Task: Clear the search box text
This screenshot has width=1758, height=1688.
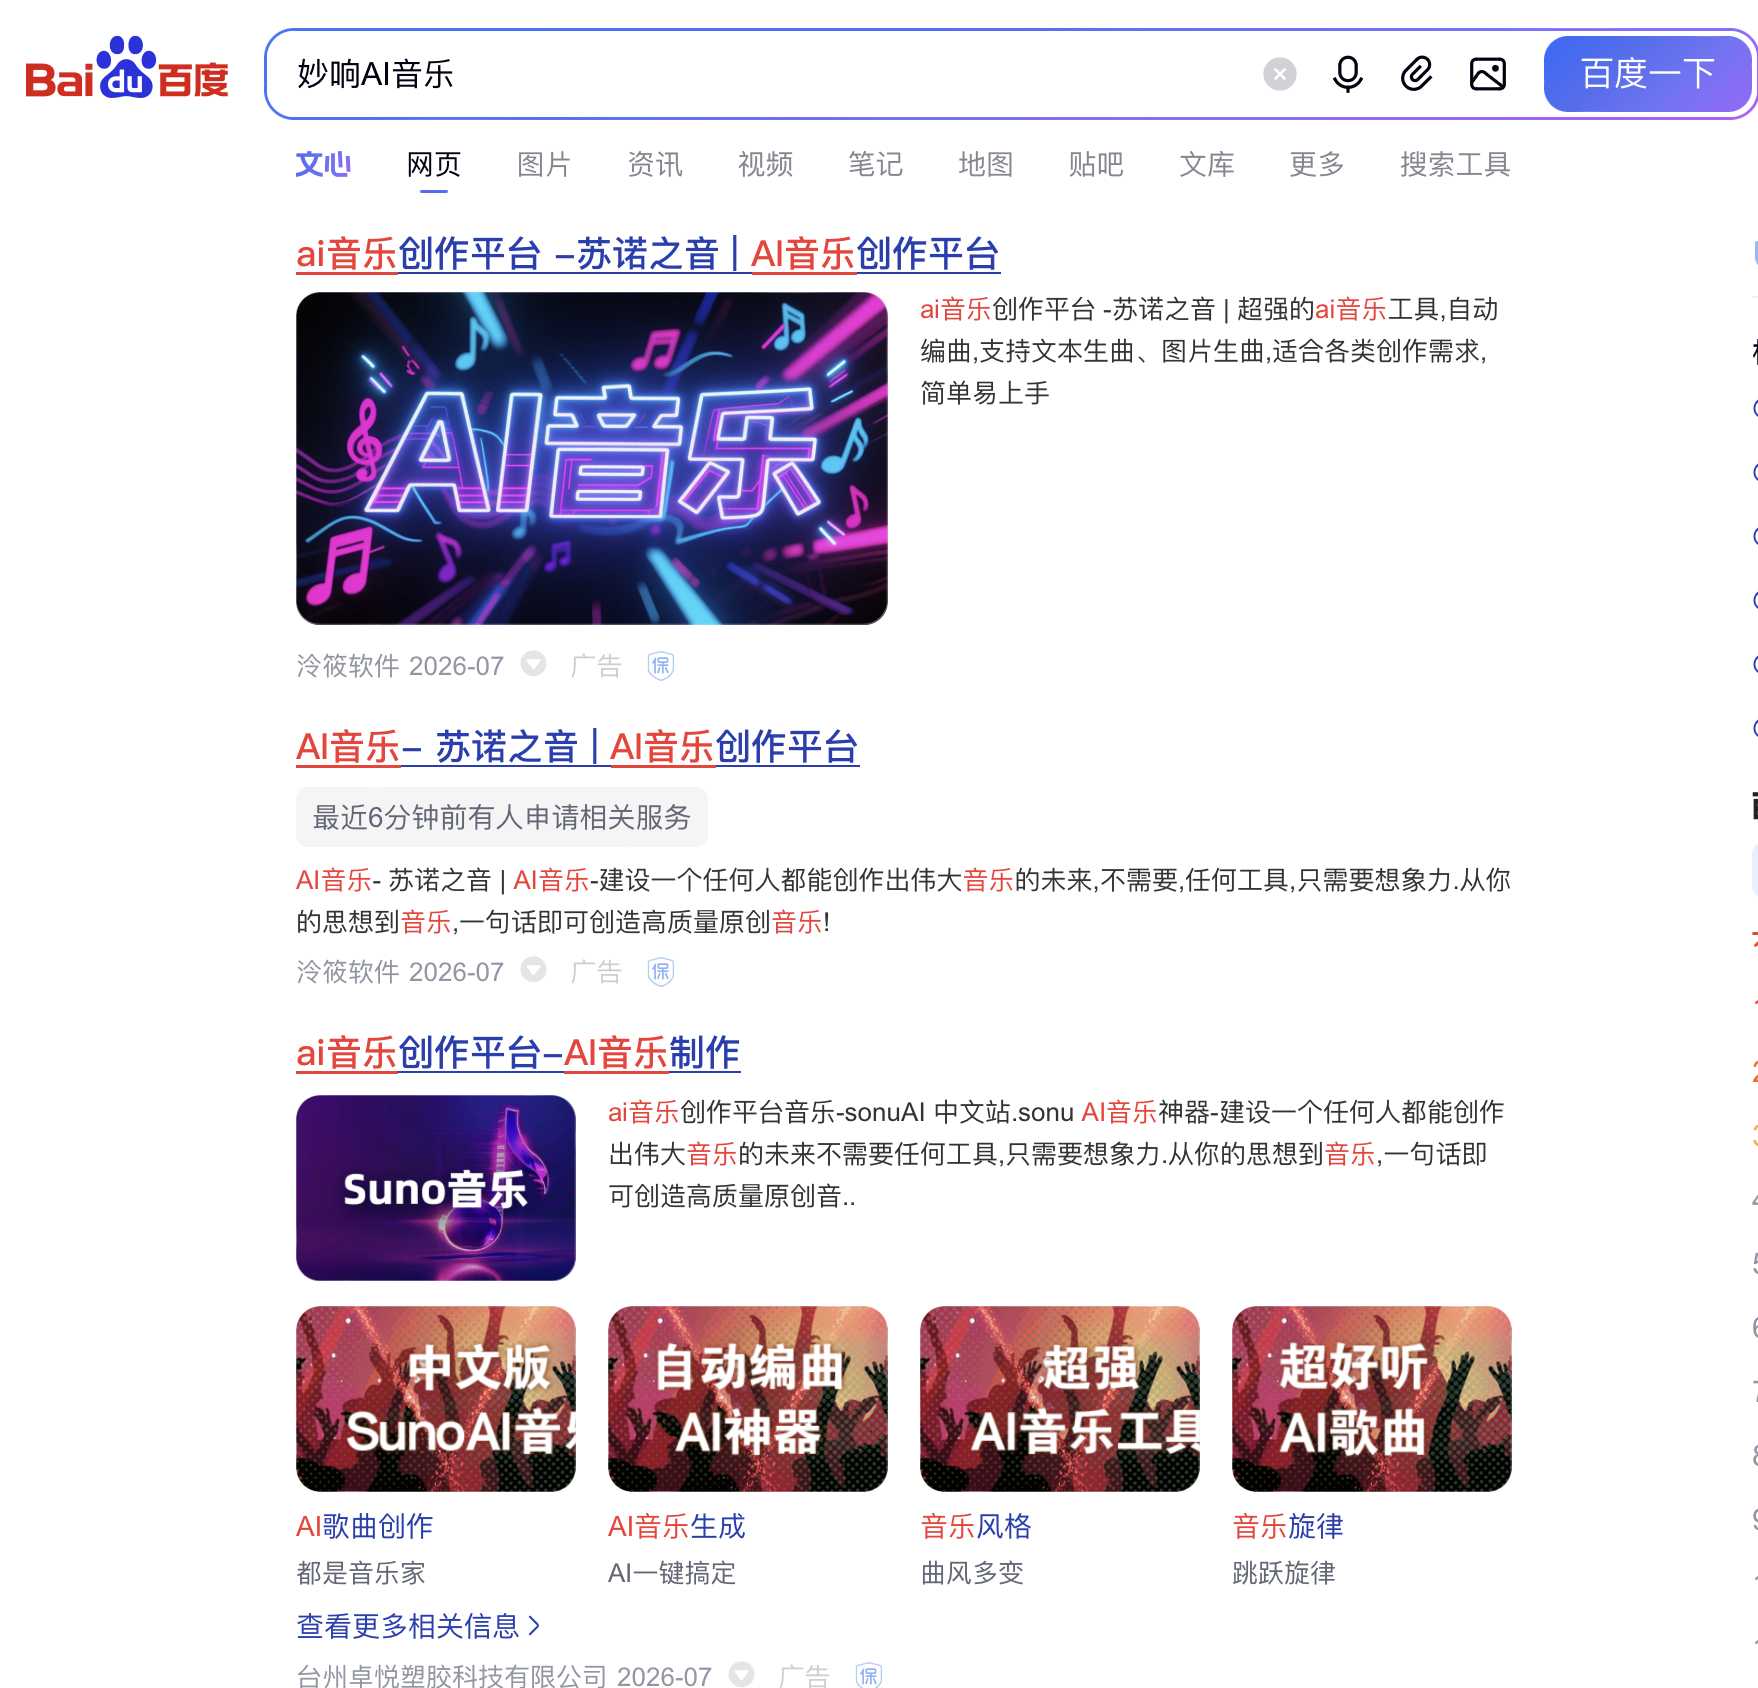Action: 1279,74
